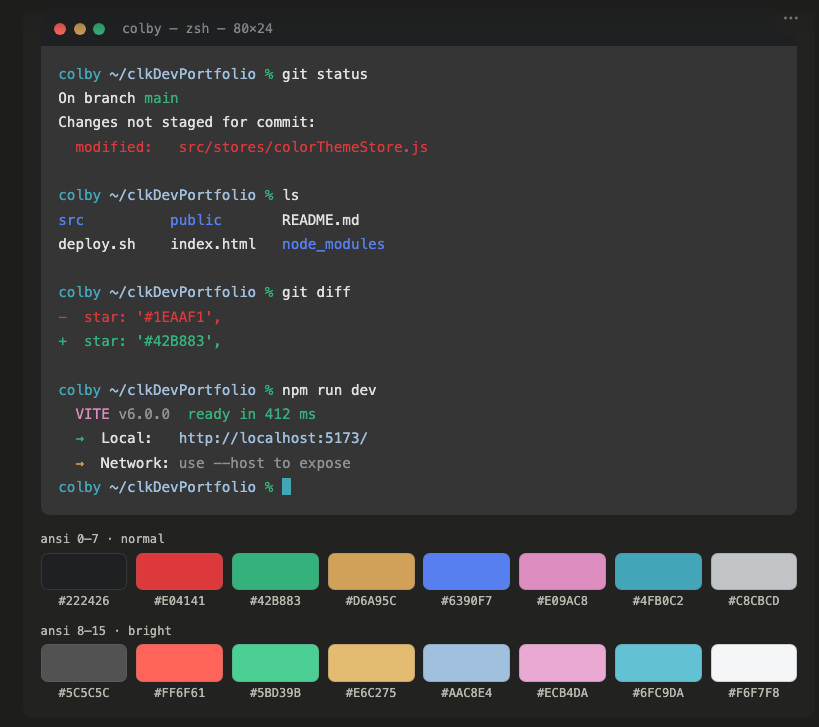This screenshot has height=727, width=819.
Task: Click the yellow arrow before Network
Action: click(80, 463)
